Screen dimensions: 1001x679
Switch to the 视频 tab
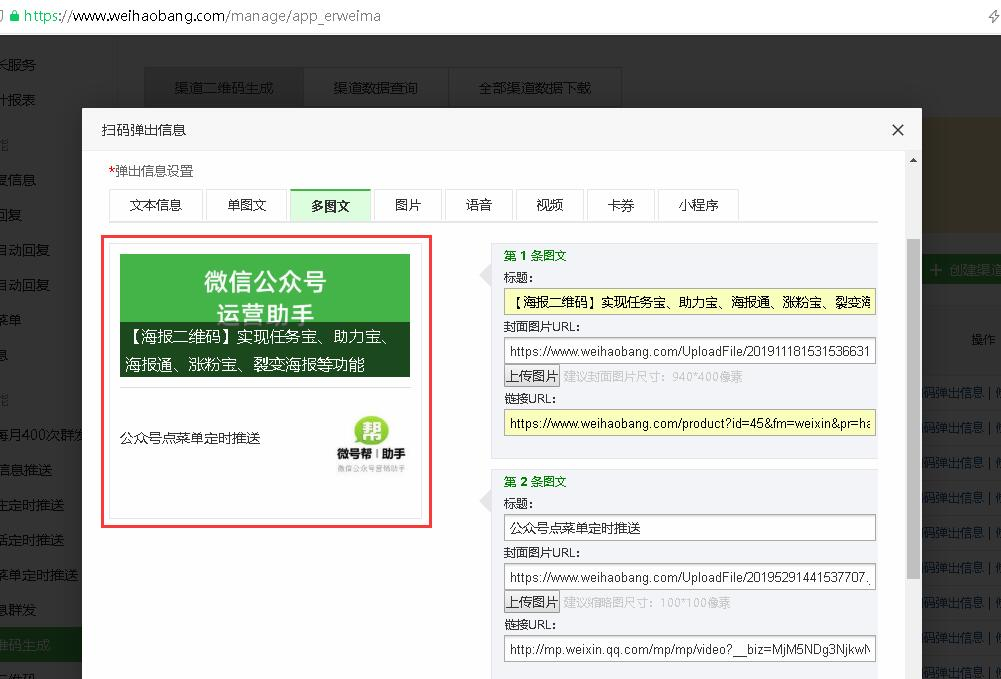(550, 205)
